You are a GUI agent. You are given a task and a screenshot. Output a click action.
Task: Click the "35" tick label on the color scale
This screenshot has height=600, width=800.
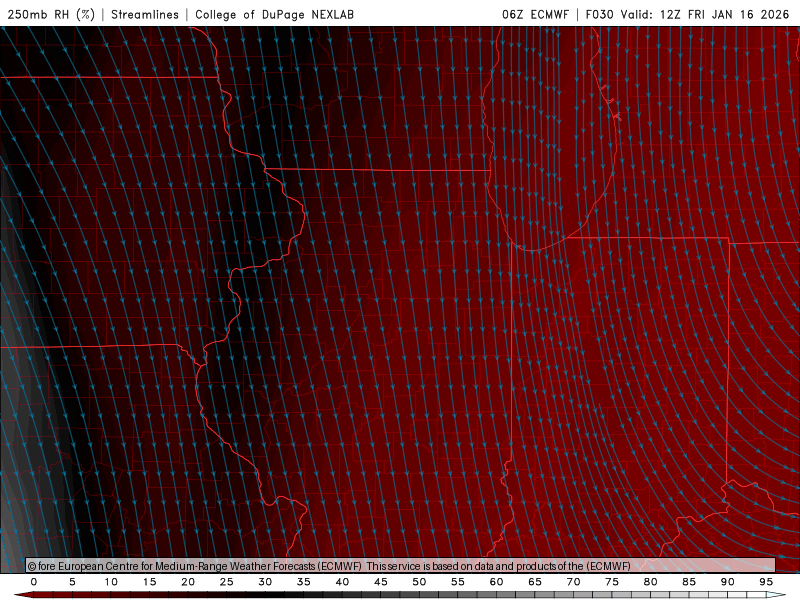pos(304,582)
